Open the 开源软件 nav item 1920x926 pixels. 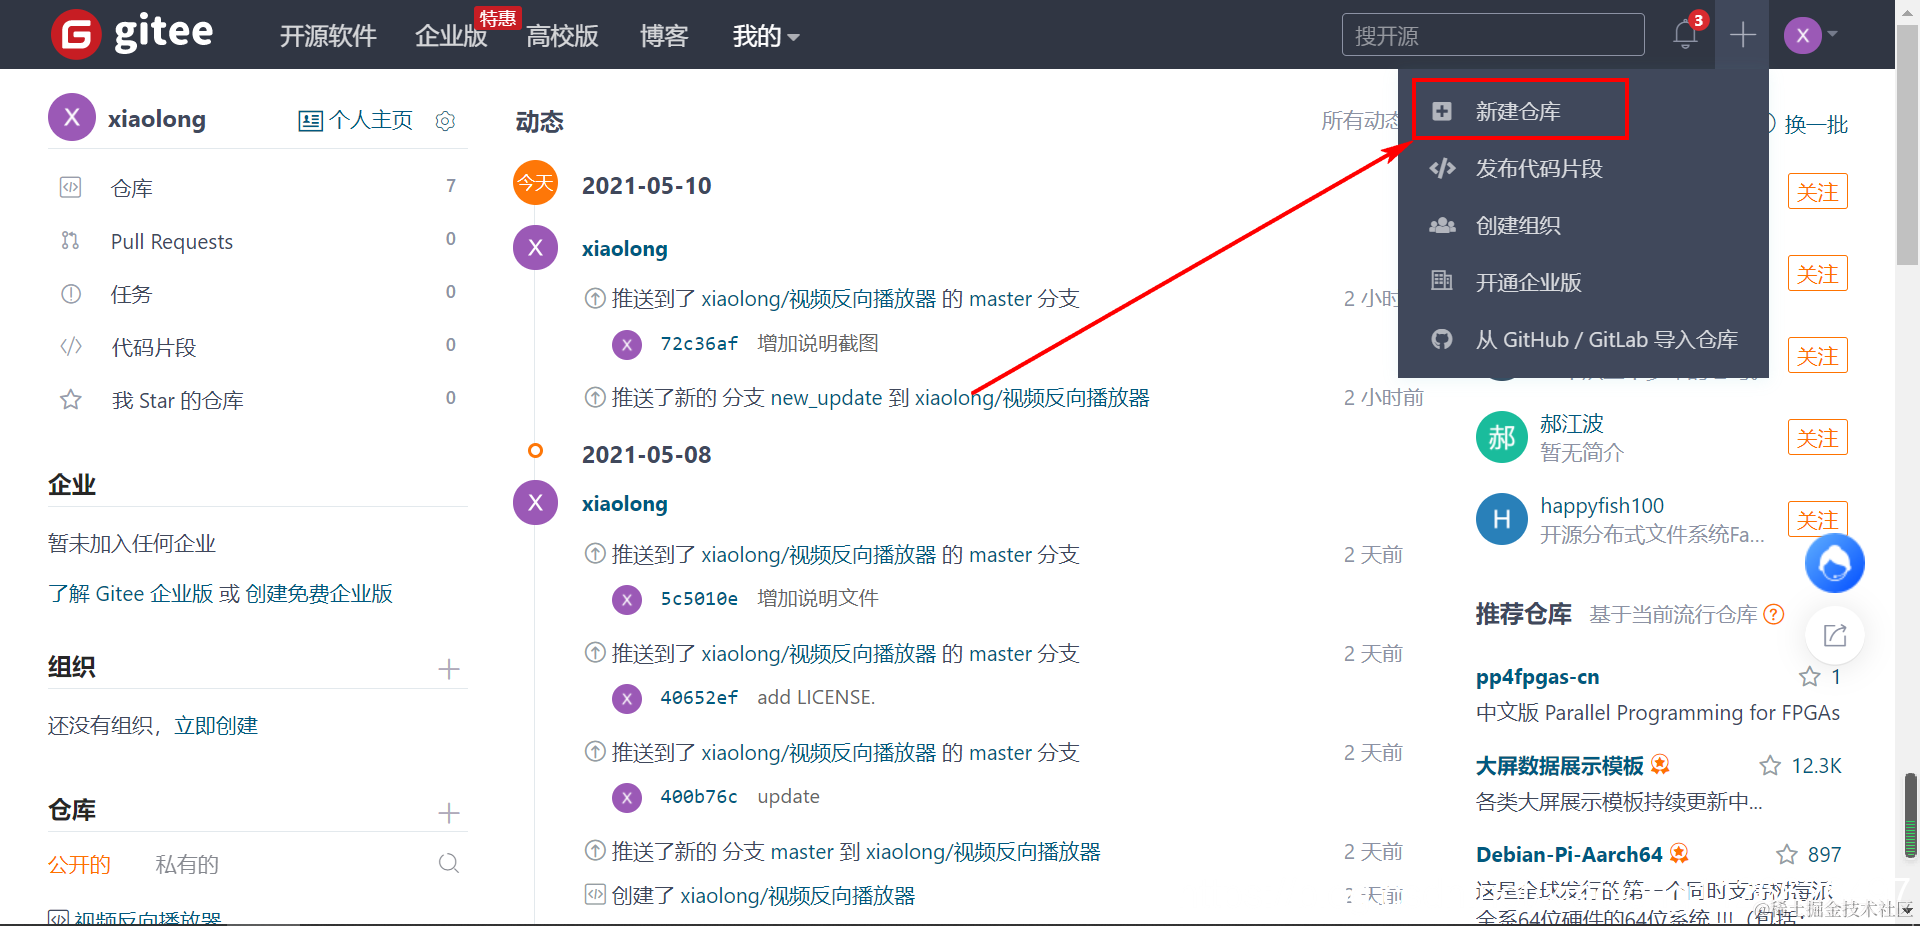pyautogui.click(x=328, y=37)
